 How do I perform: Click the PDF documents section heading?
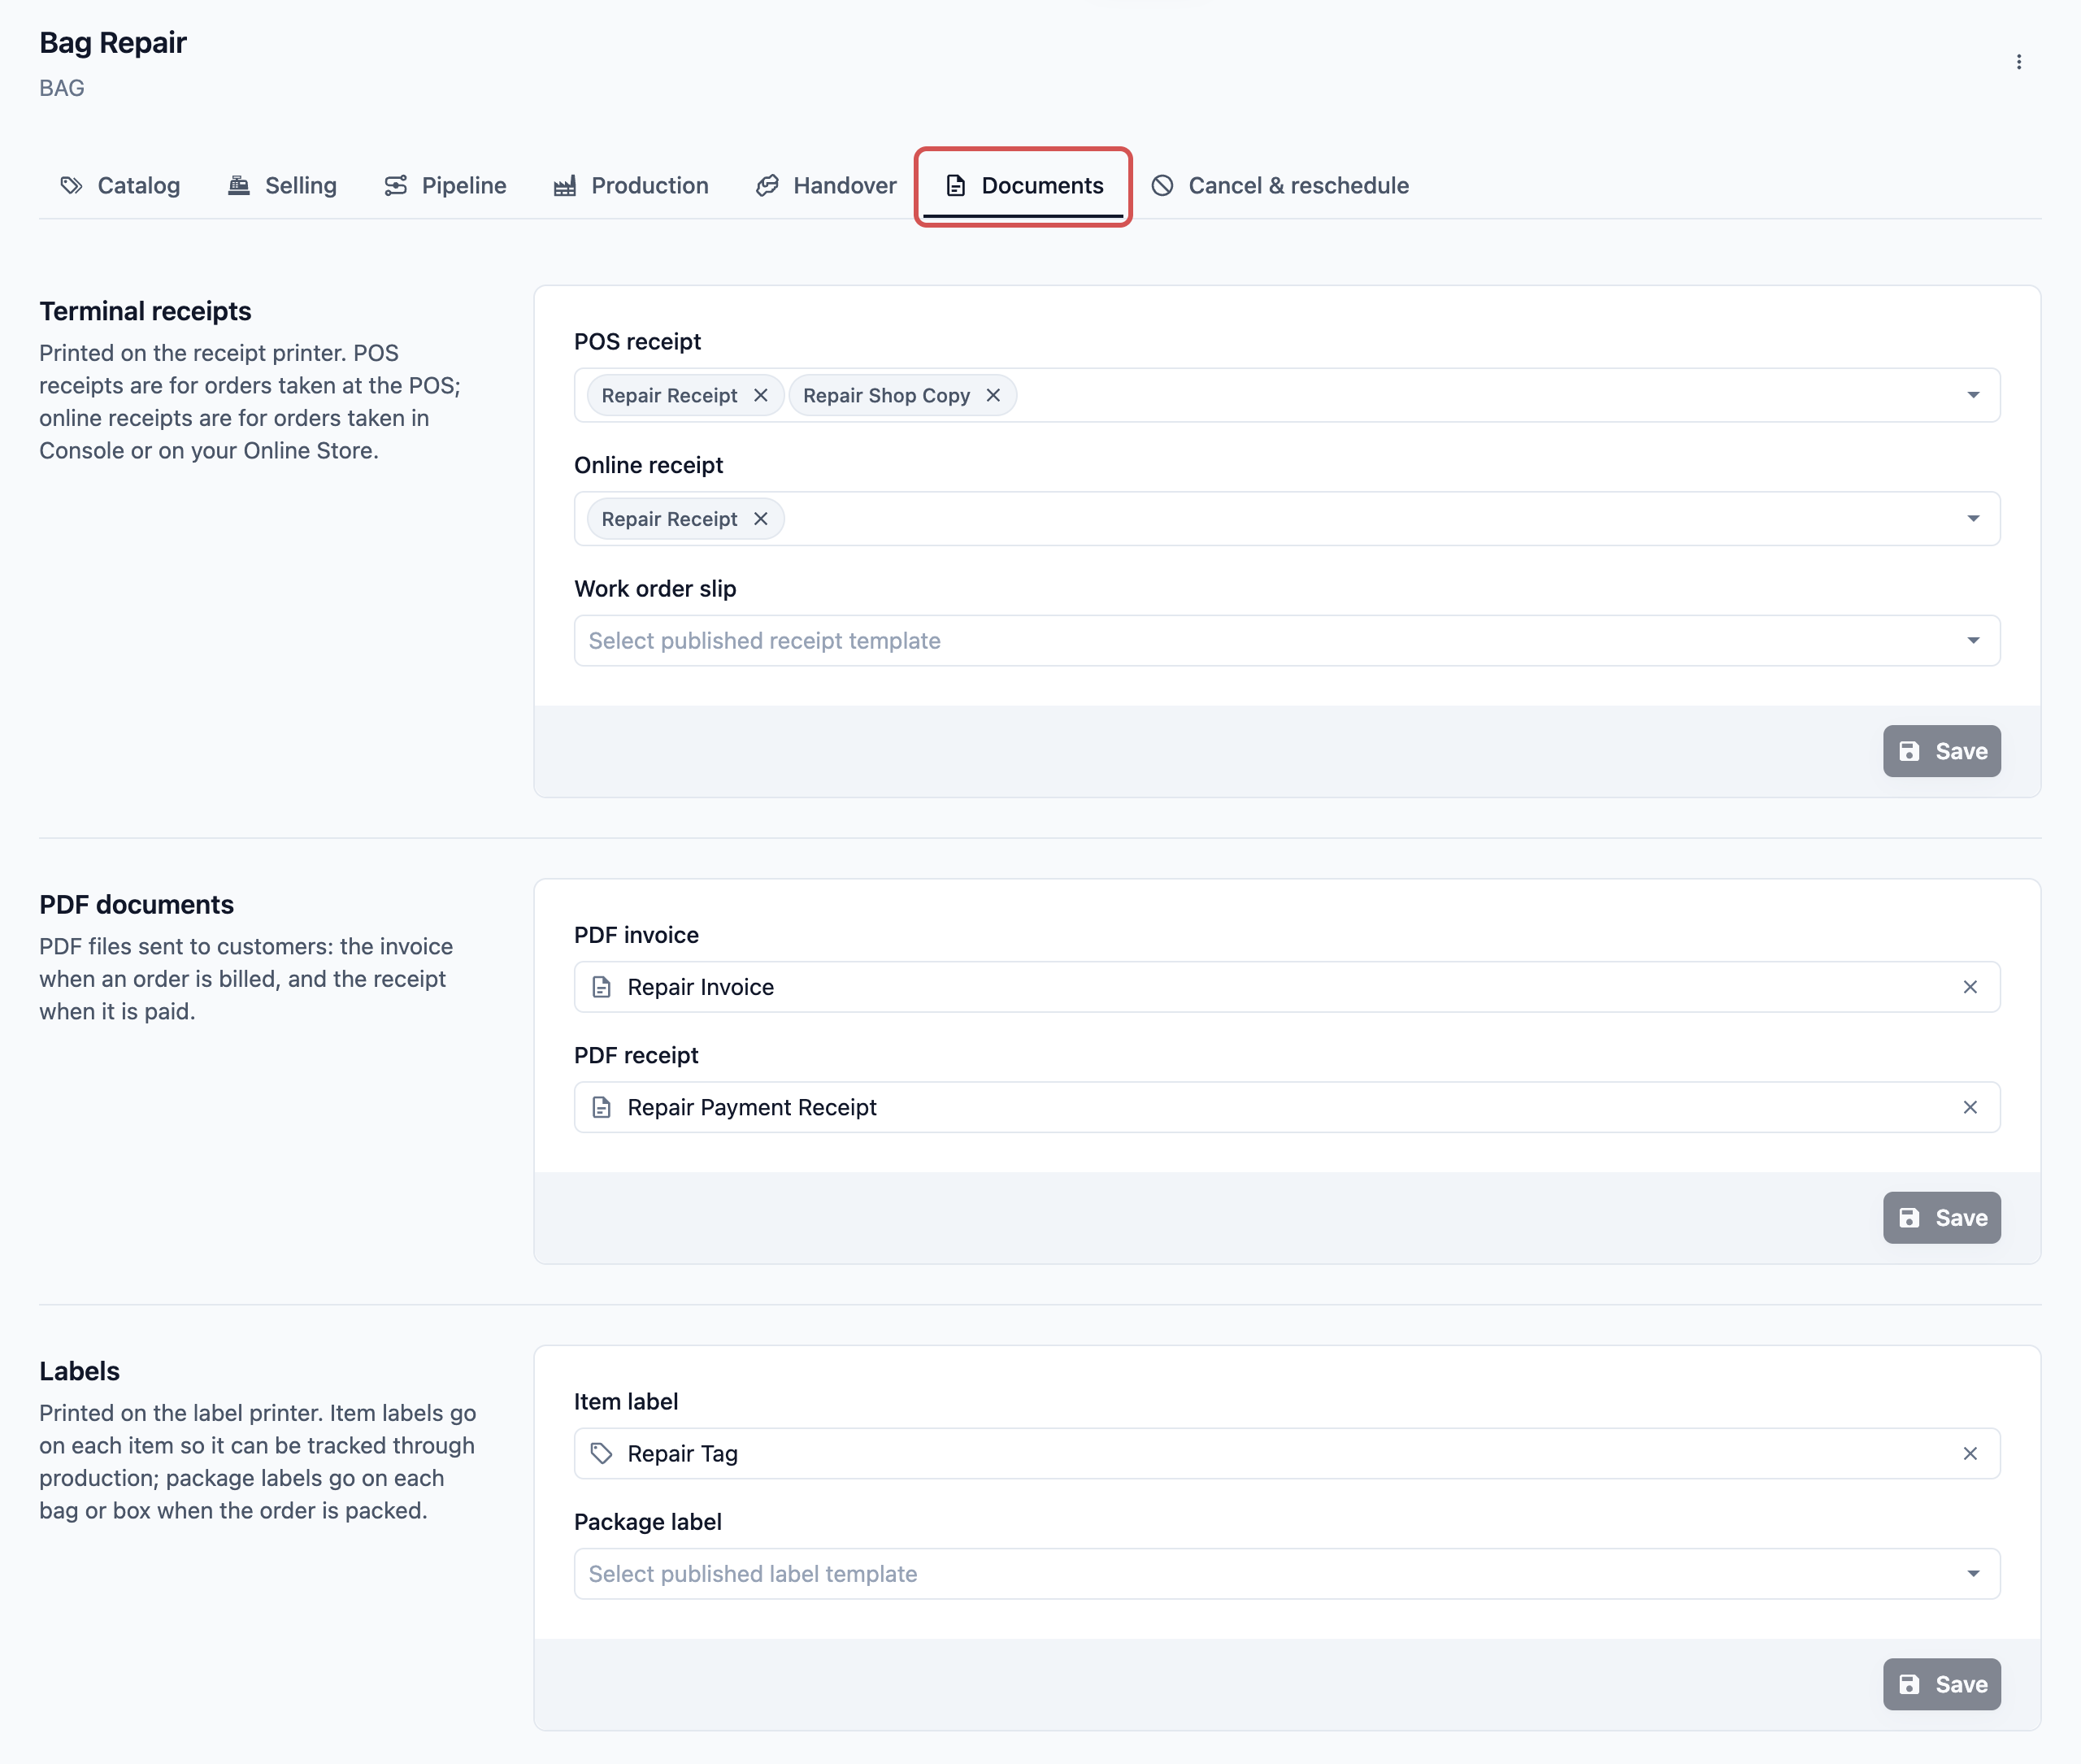point(136,905)
